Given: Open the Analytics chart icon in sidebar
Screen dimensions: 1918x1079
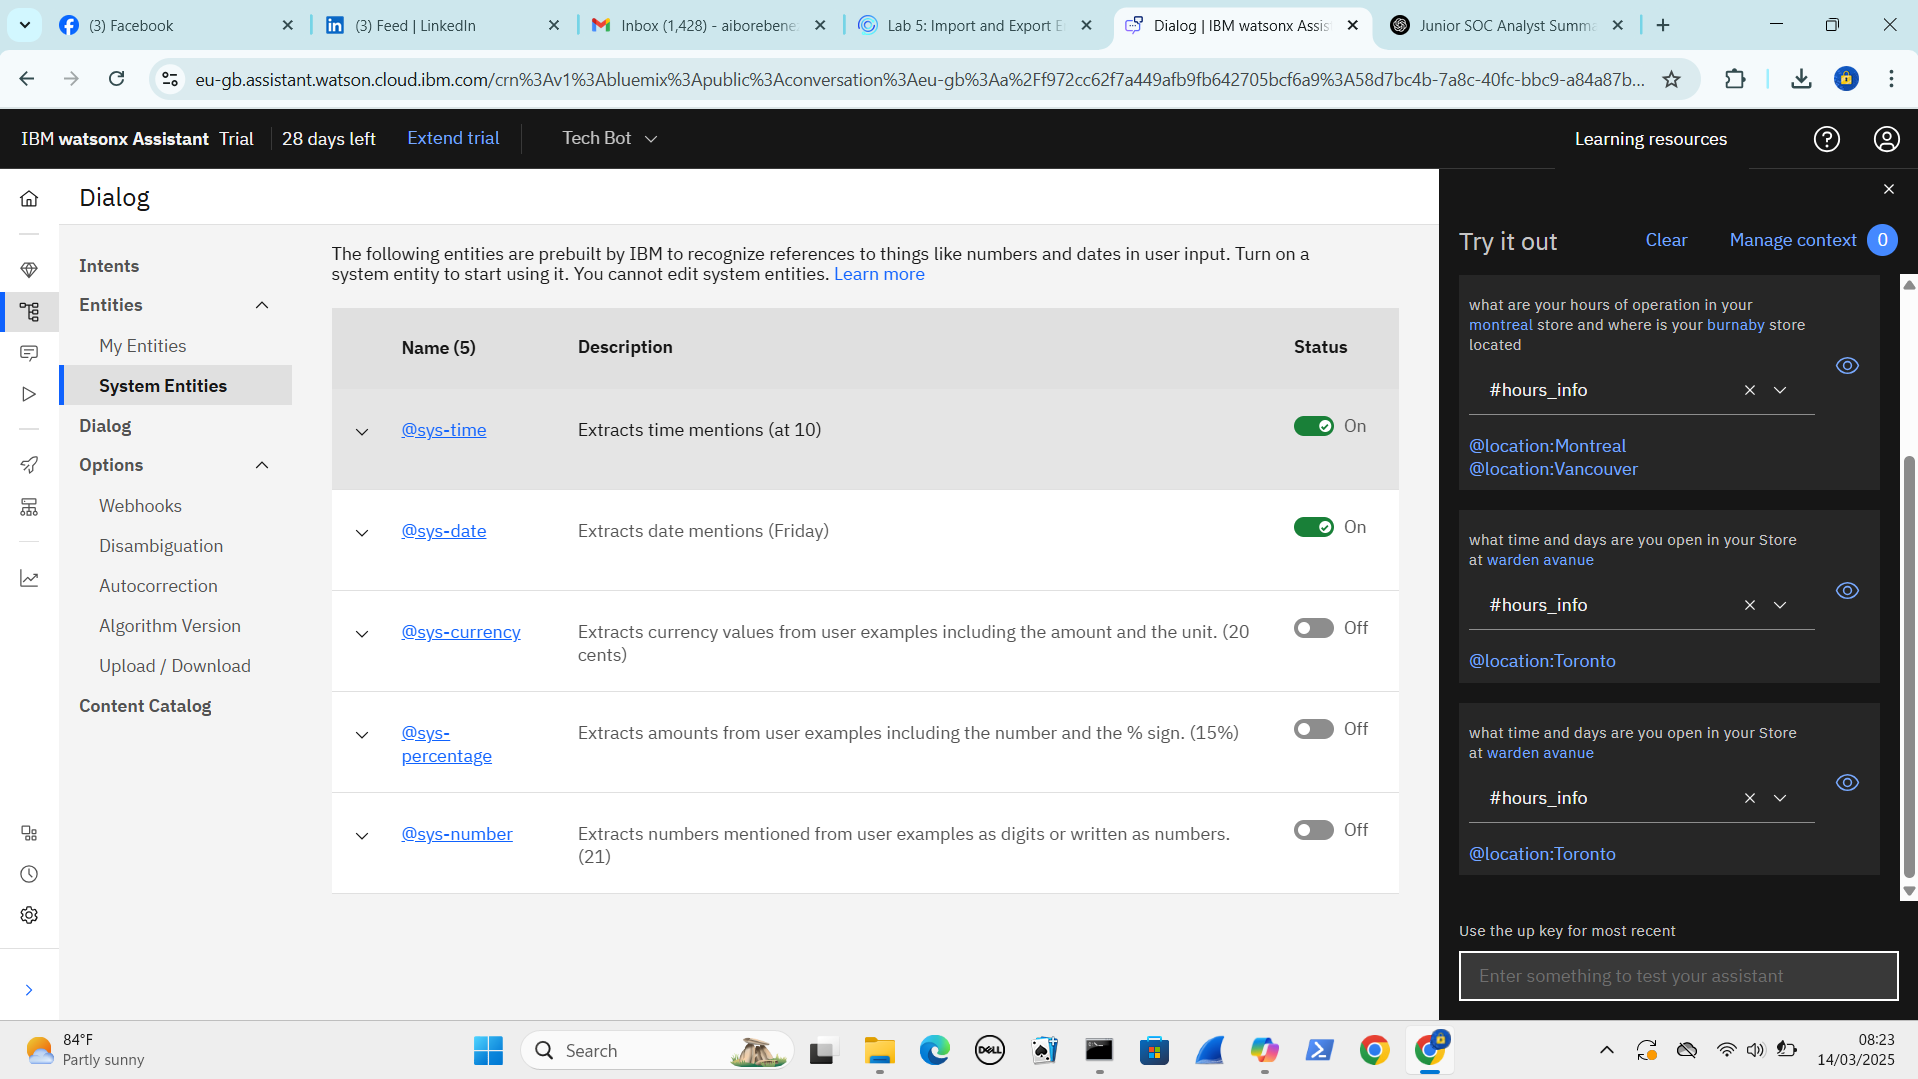Looking at the screenshot, I should [x=29, y=579].
